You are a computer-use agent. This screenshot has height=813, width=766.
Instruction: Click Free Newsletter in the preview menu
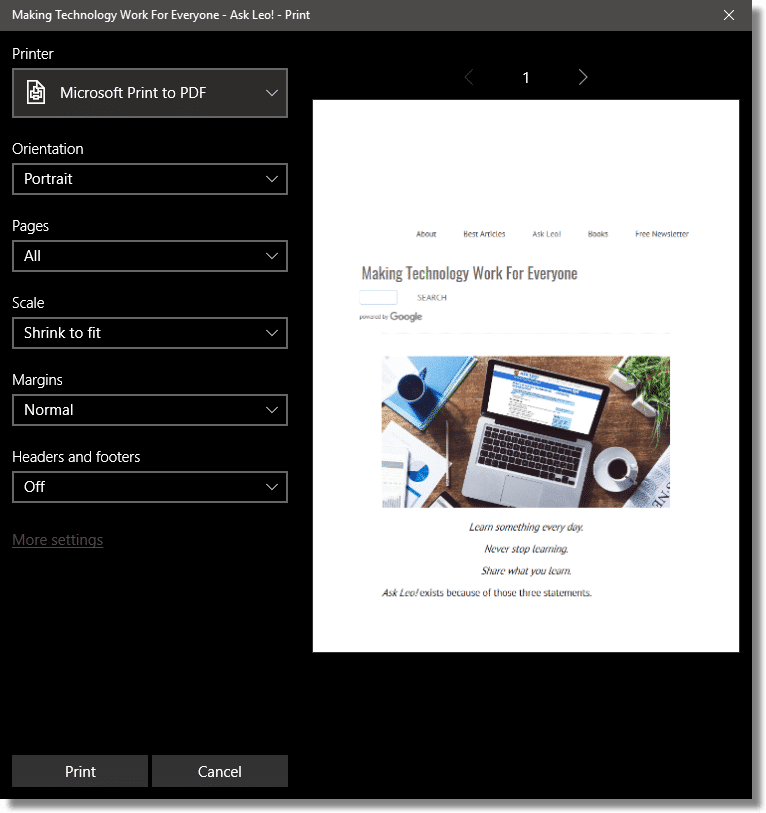coord(661,234)
